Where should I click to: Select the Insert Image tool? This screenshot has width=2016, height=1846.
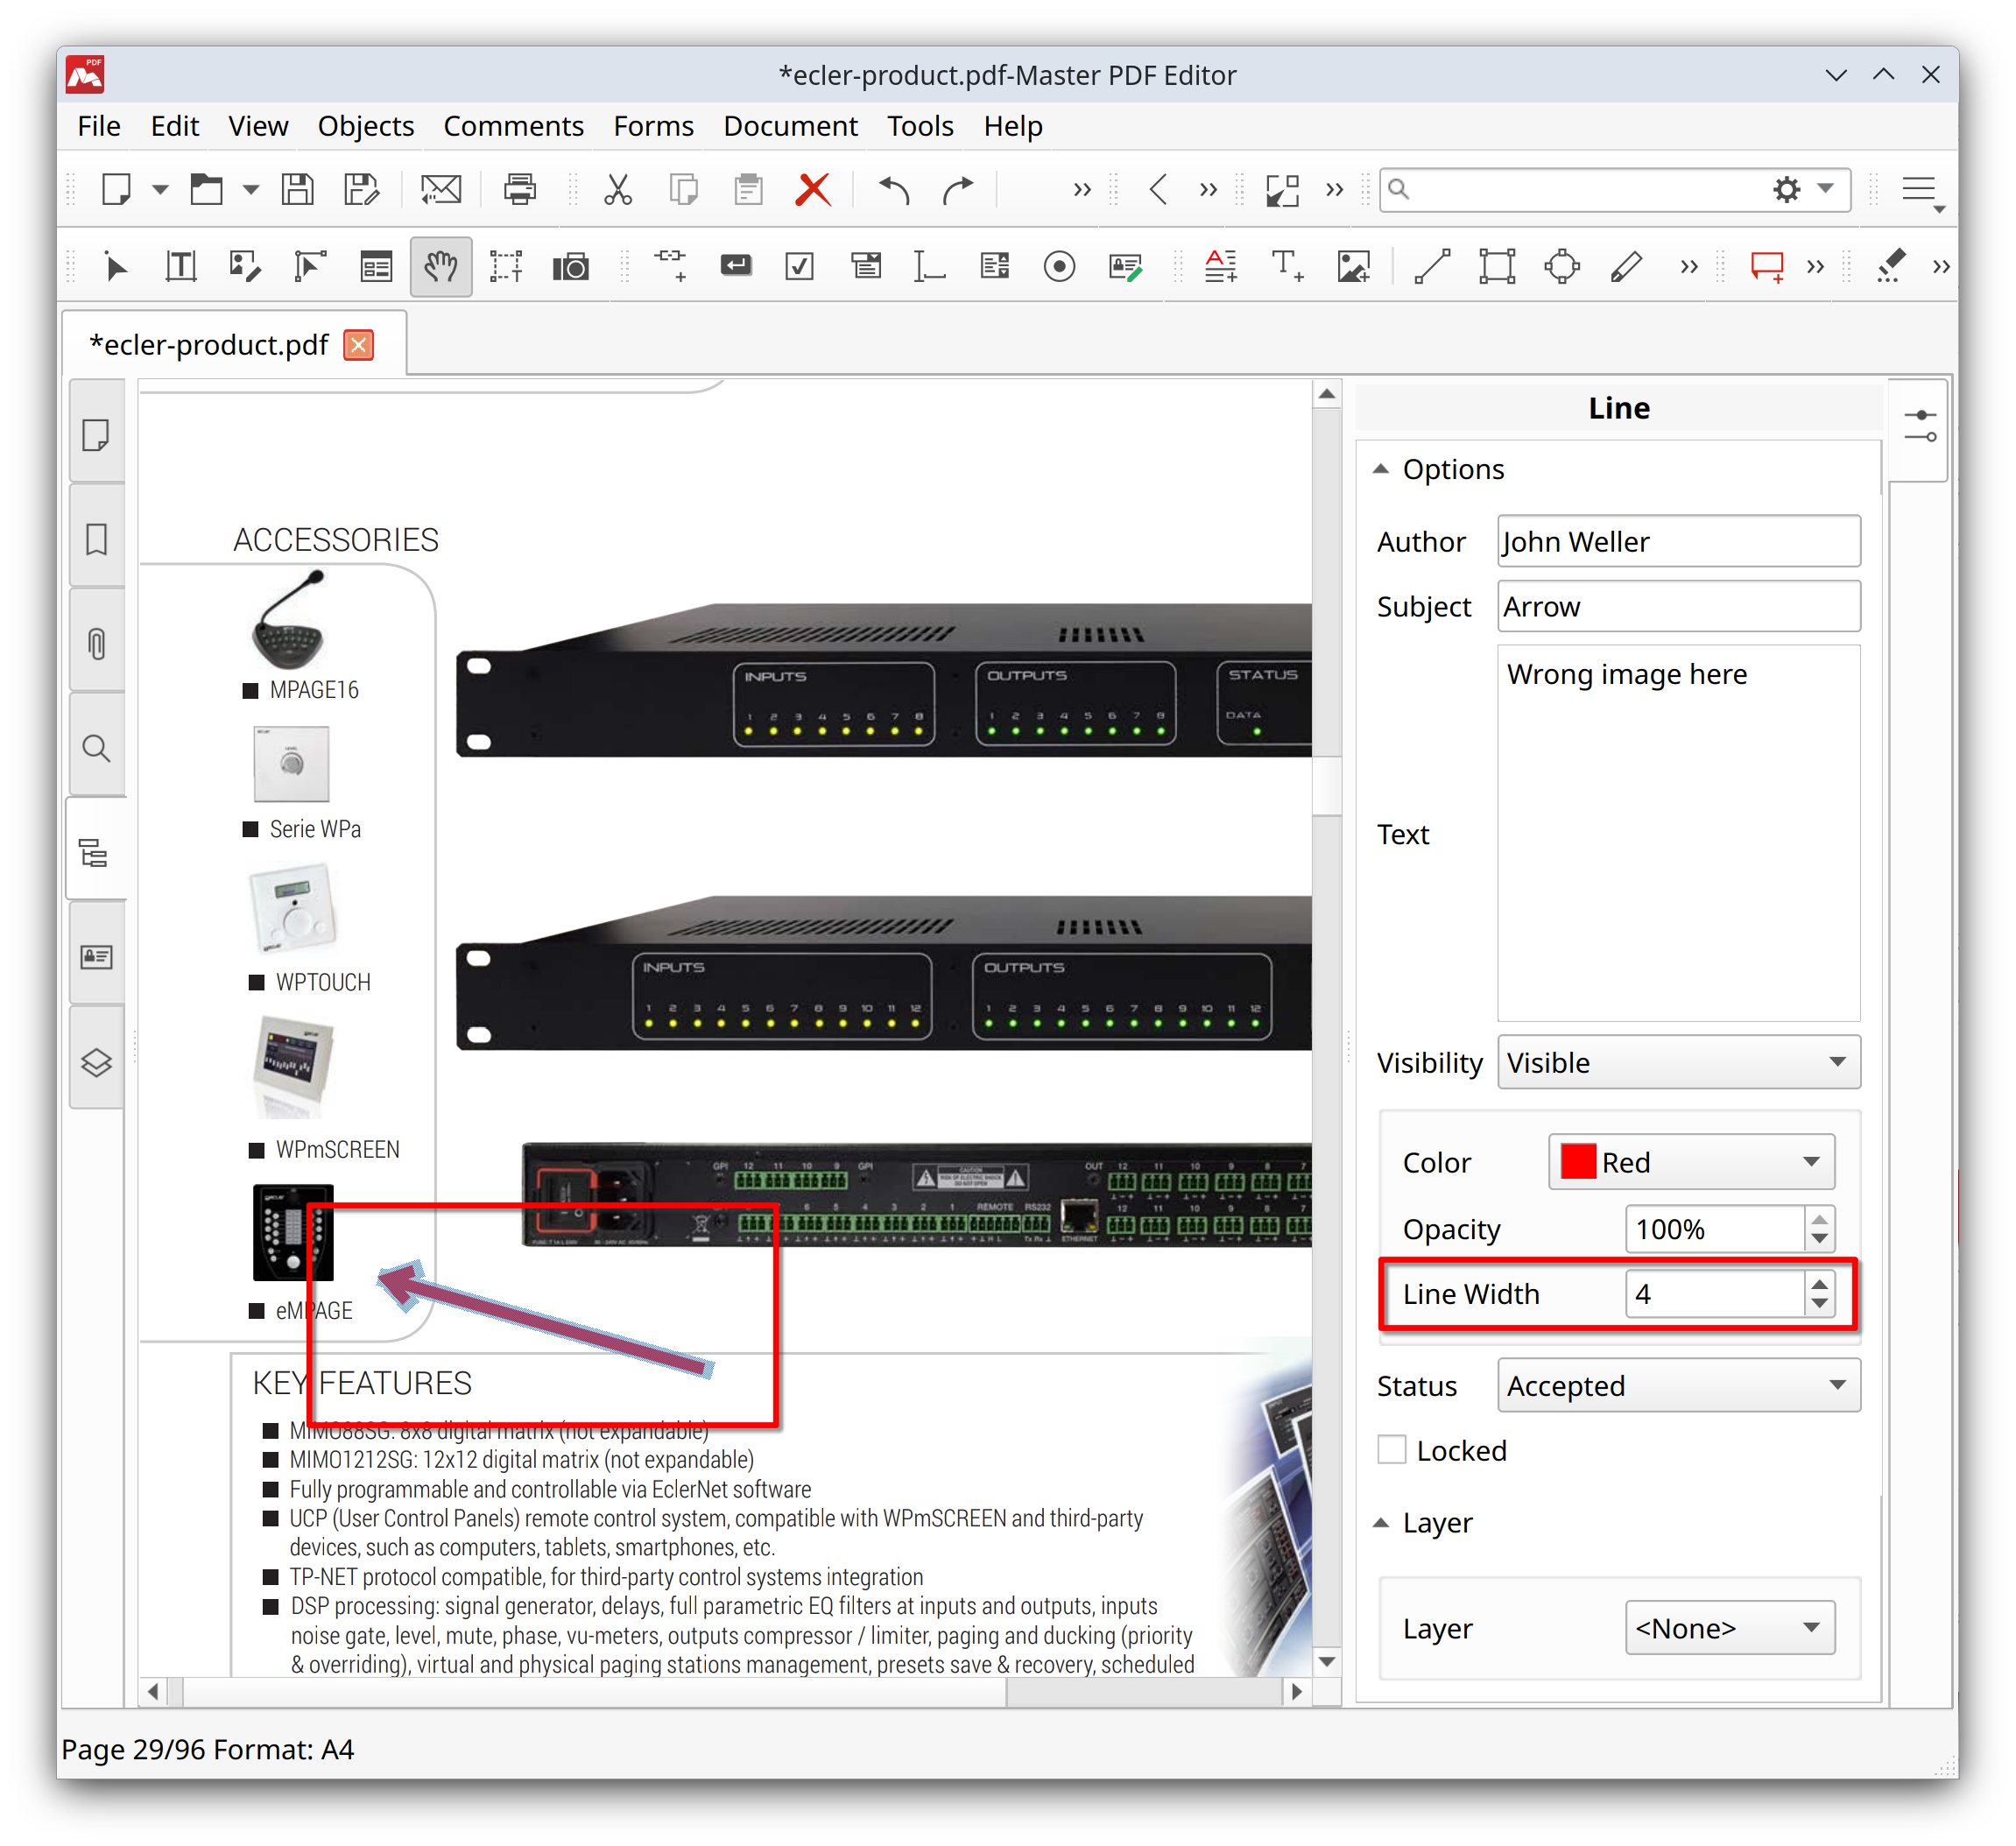click(1354, 267)
